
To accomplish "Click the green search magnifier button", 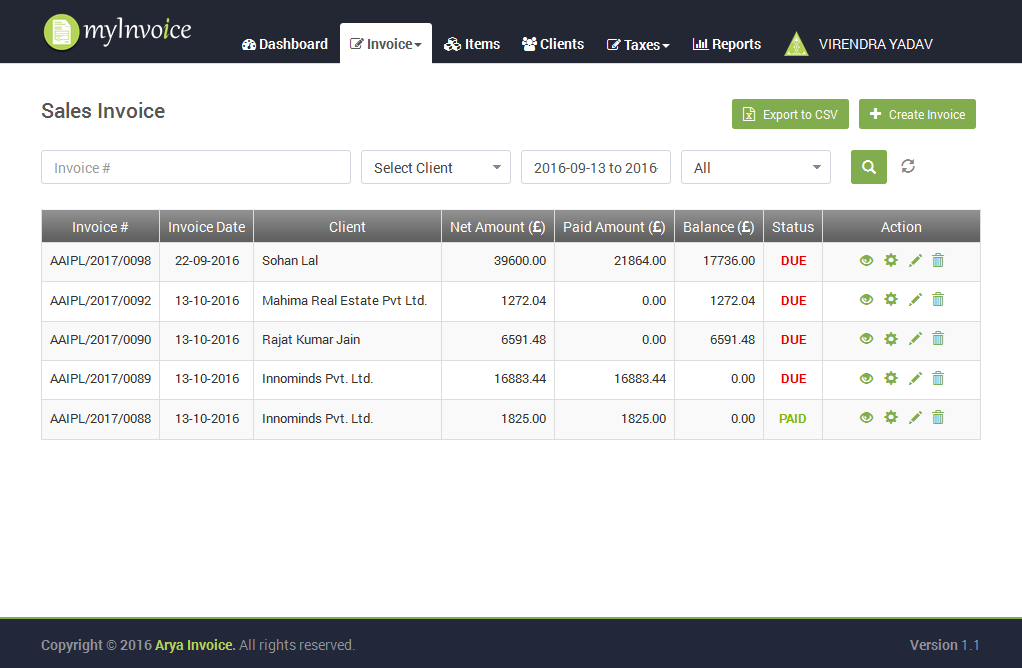I will 868,167.
